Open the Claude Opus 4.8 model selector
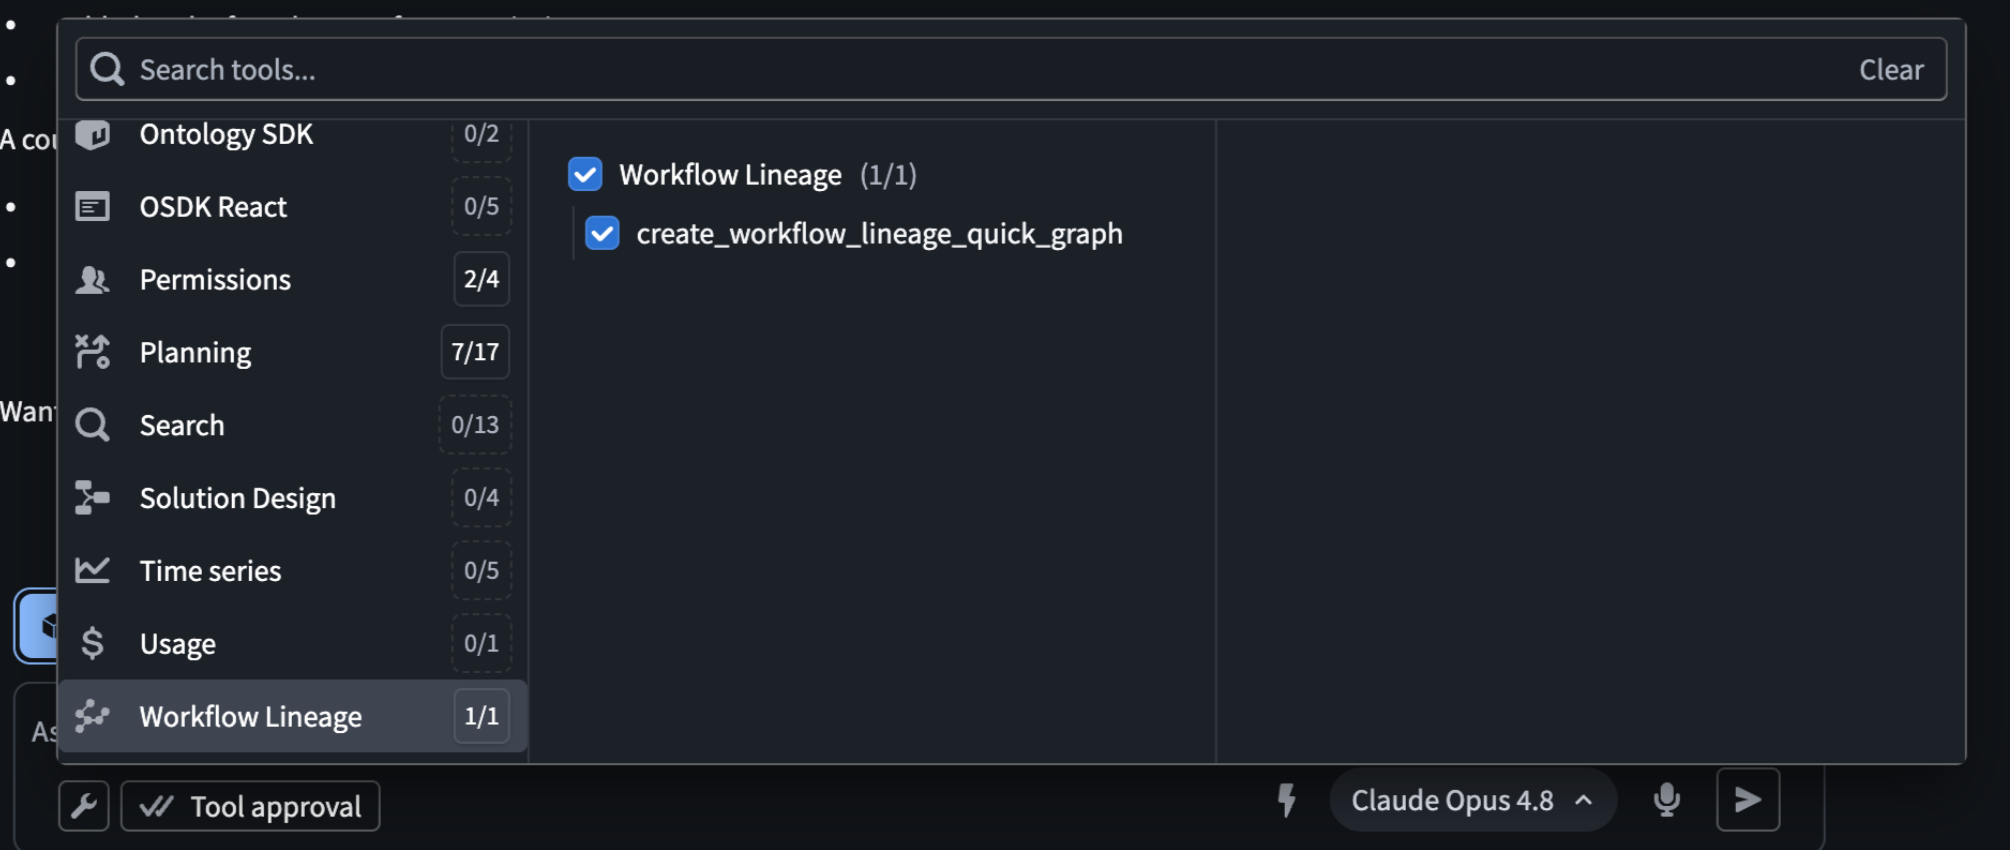Image resolution: width=2010 pixels, height=850 pixels. pos(1472,800)
